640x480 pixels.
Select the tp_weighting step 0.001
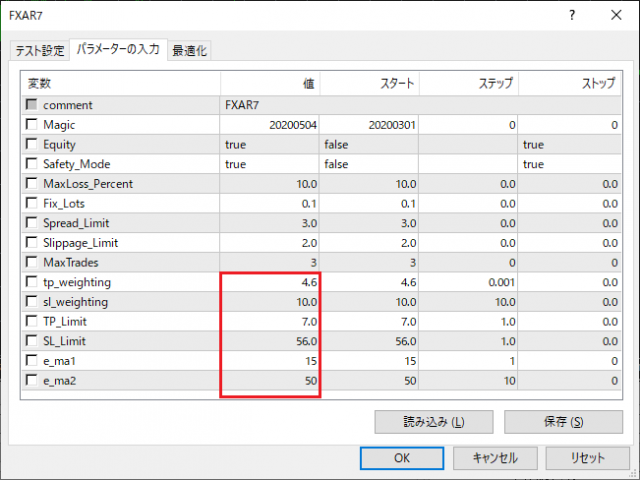point(469,282)
